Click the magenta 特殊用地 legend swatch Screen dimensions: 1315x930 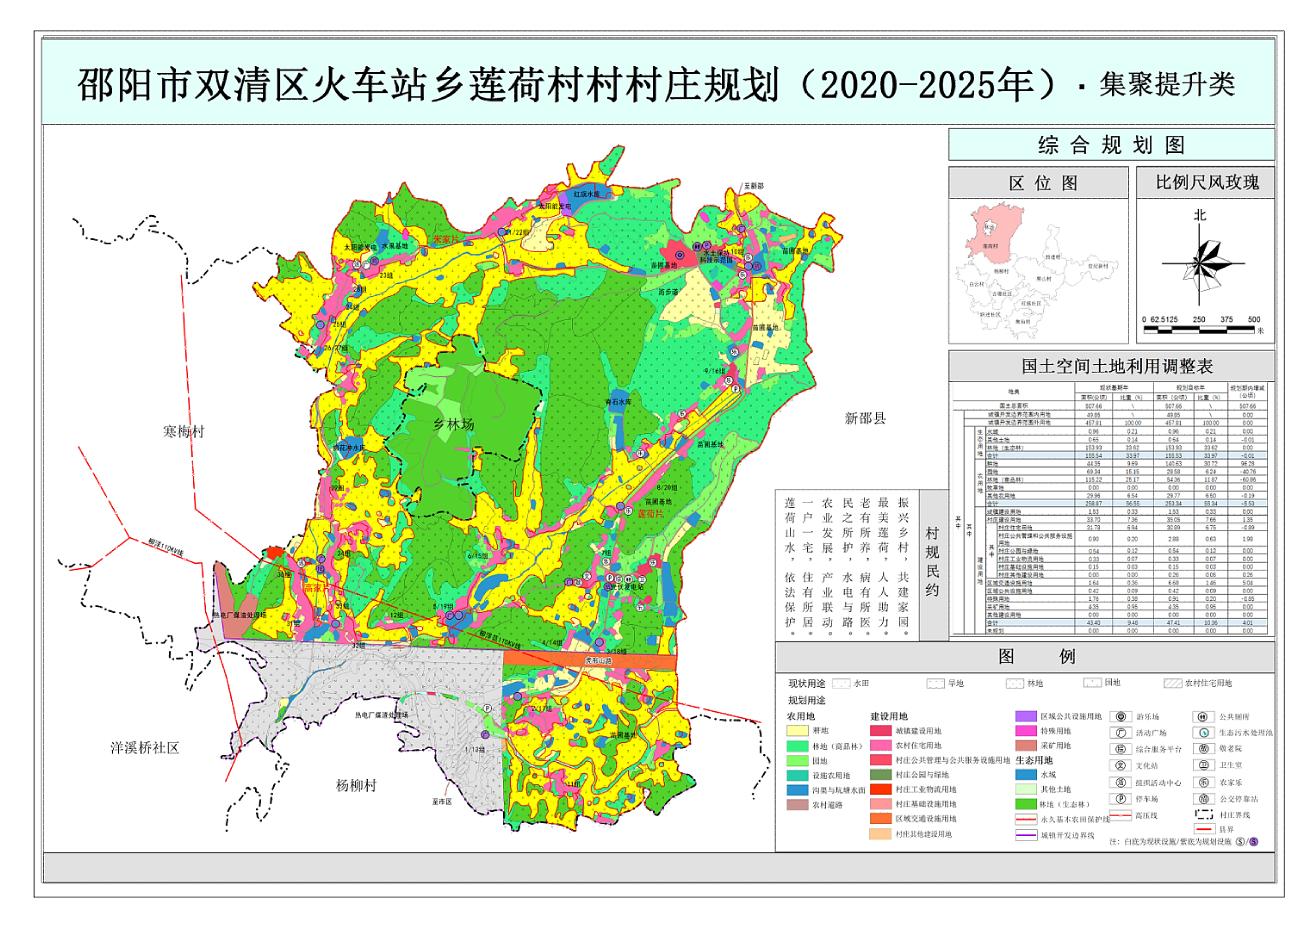click(x=1026, y=730)
